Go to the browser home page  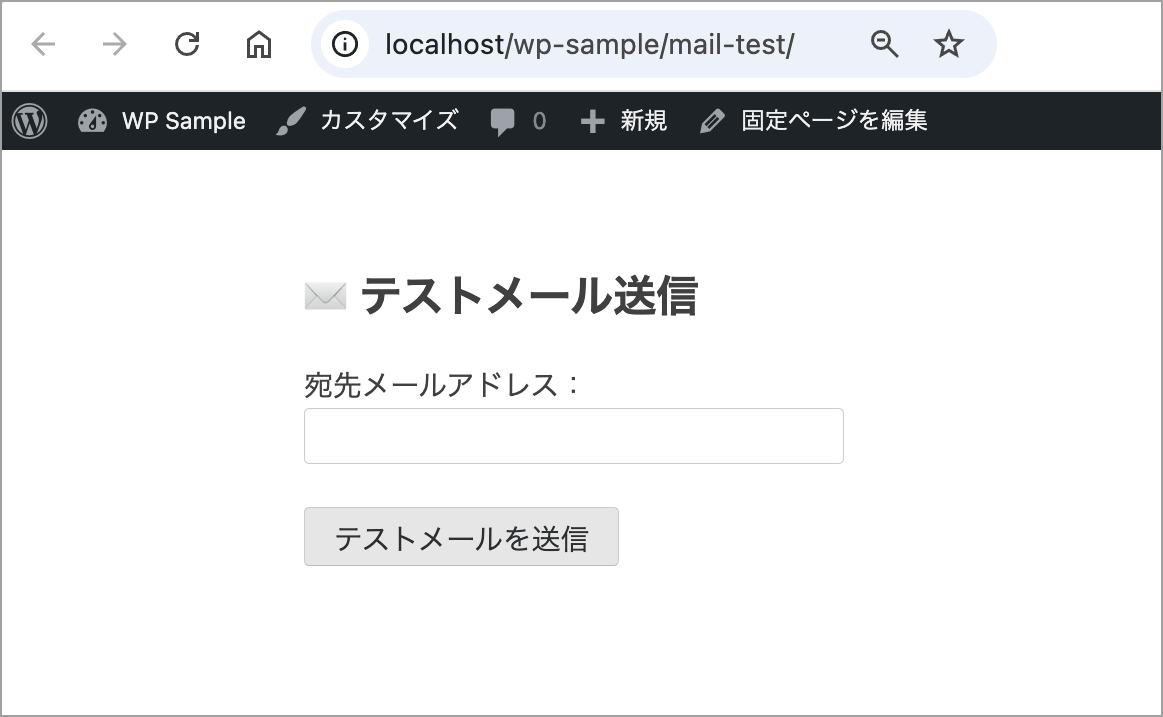(x=259, y=44)
